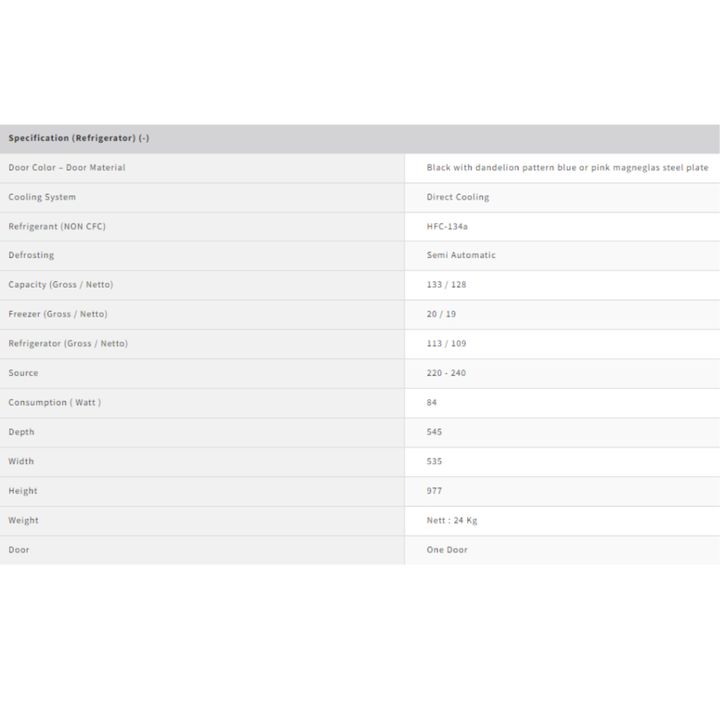Image resolution: width=726 pixels, height=726 pixels.
Task: Click the "Door Color – Door Material" row label
Action: 67,168
